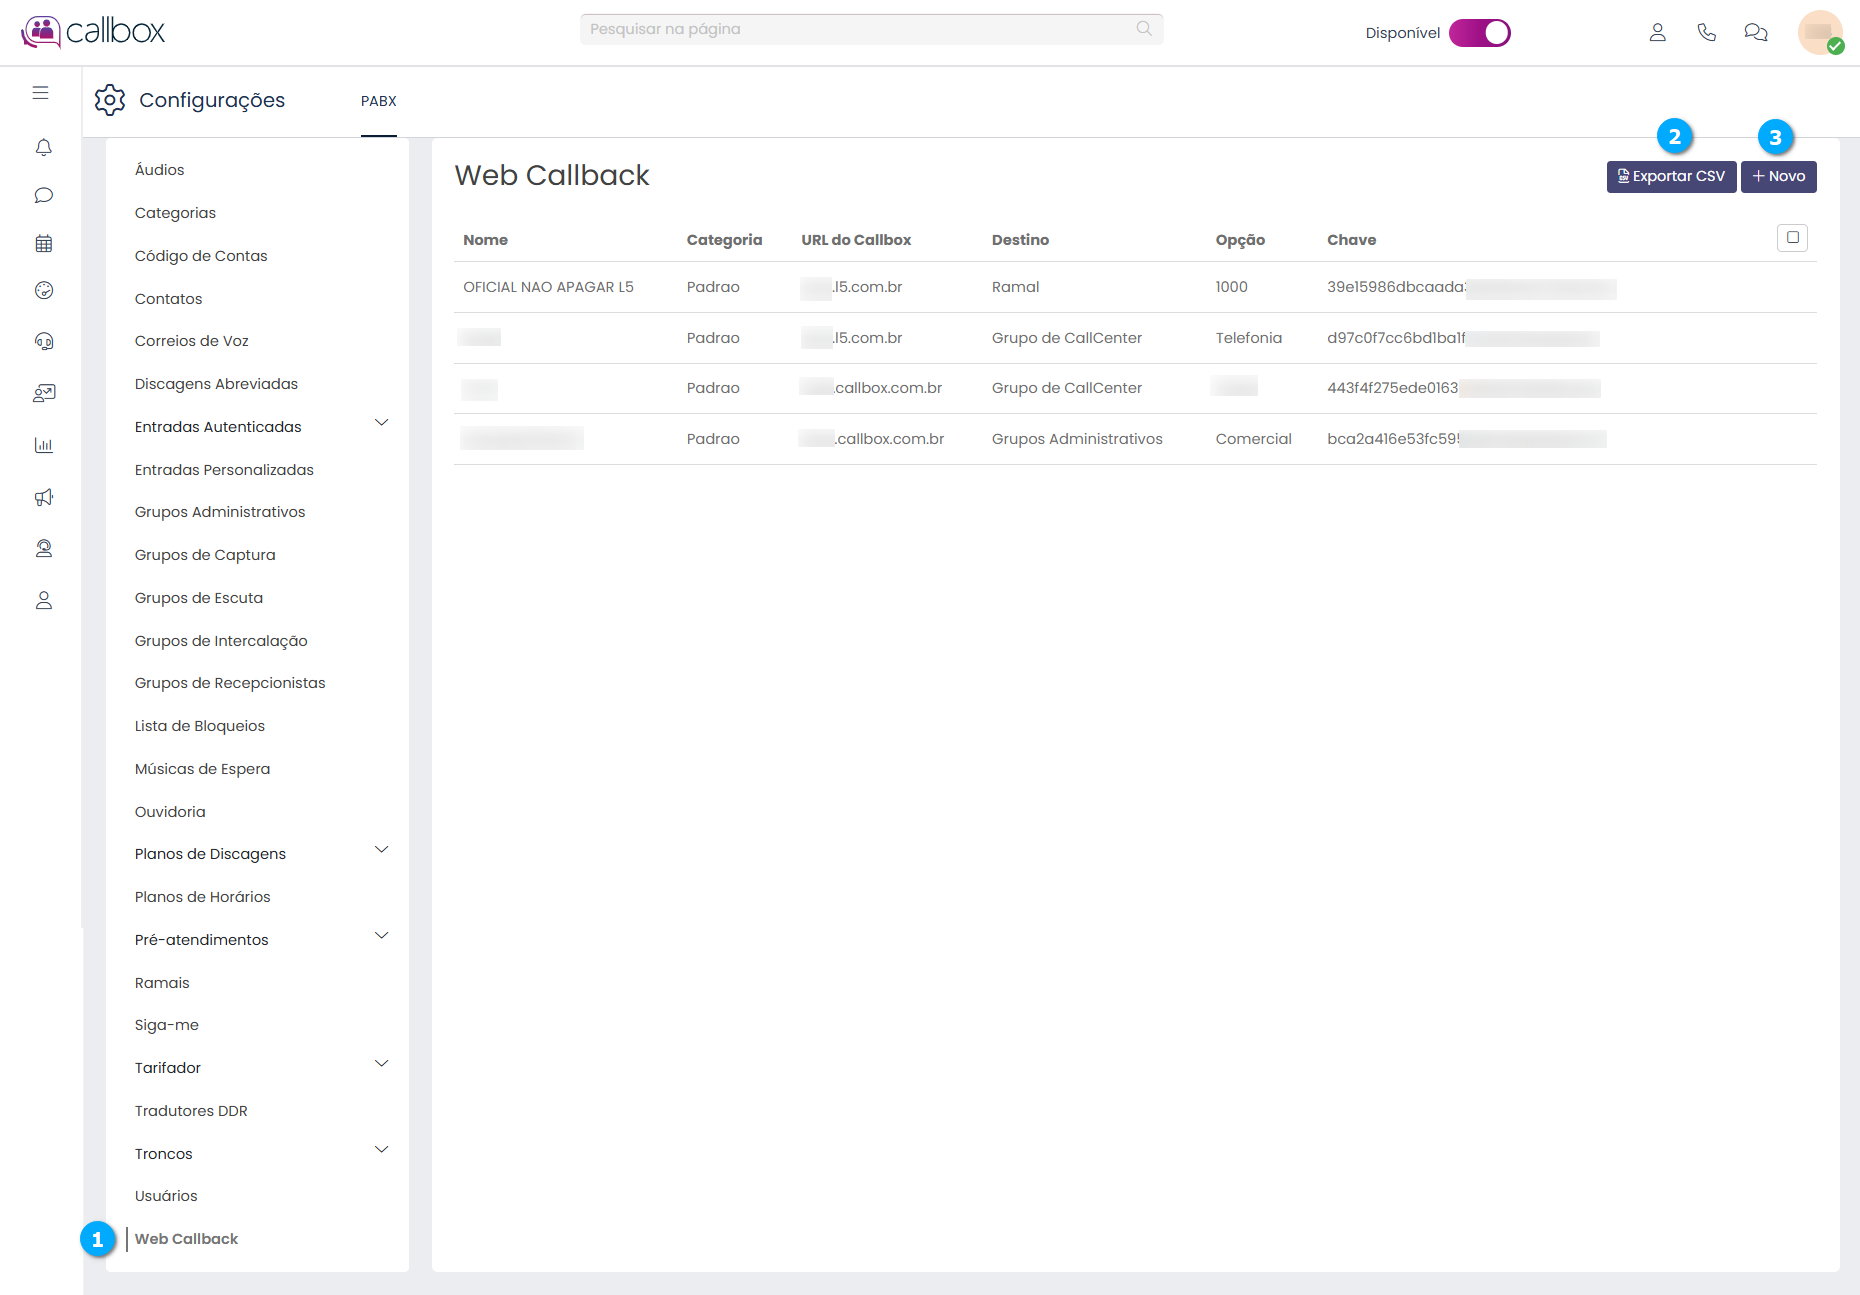This screenshot has width=1860, height=1295.
Task: Click the headset icon in left sidebar
Action: pyautogui.click(x=43, y=342)
